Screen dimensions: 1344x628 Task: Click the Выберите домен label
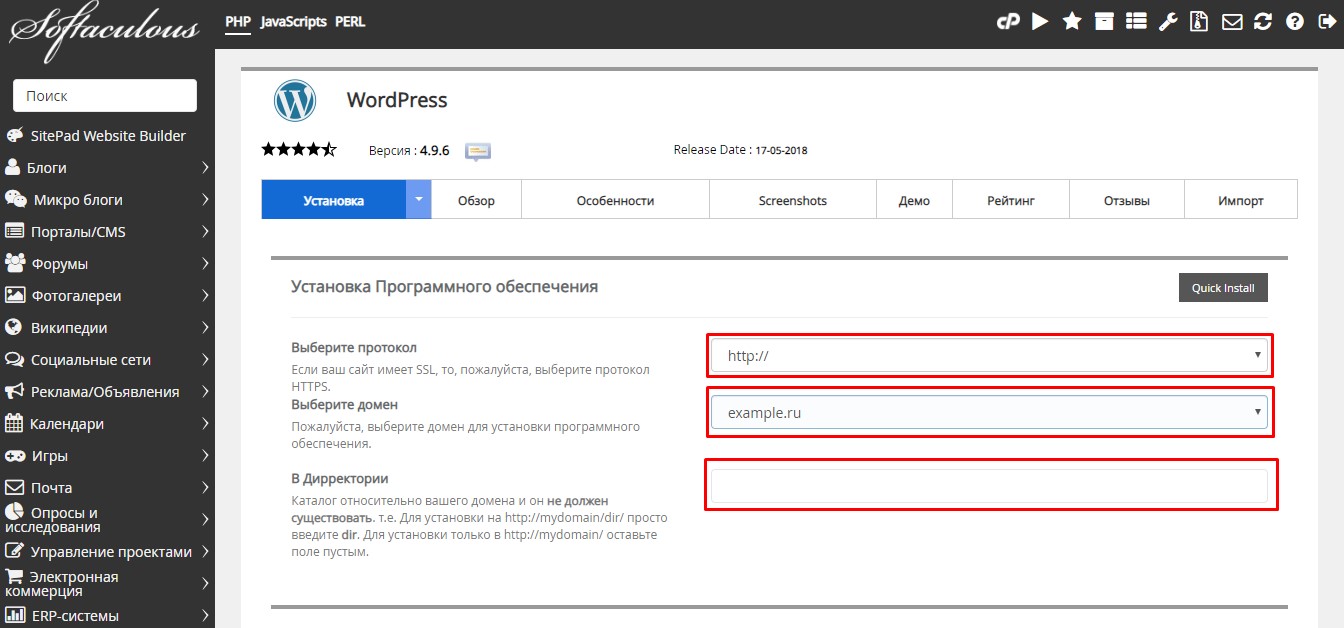pyautogui.click(x=345, y=405)
